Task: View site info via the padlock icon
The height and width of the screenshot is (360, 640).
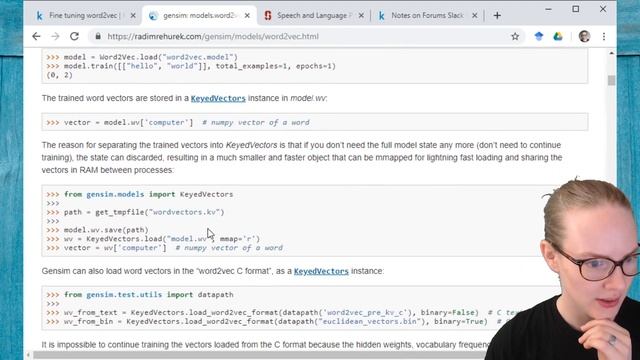Action: coord(98,36)
